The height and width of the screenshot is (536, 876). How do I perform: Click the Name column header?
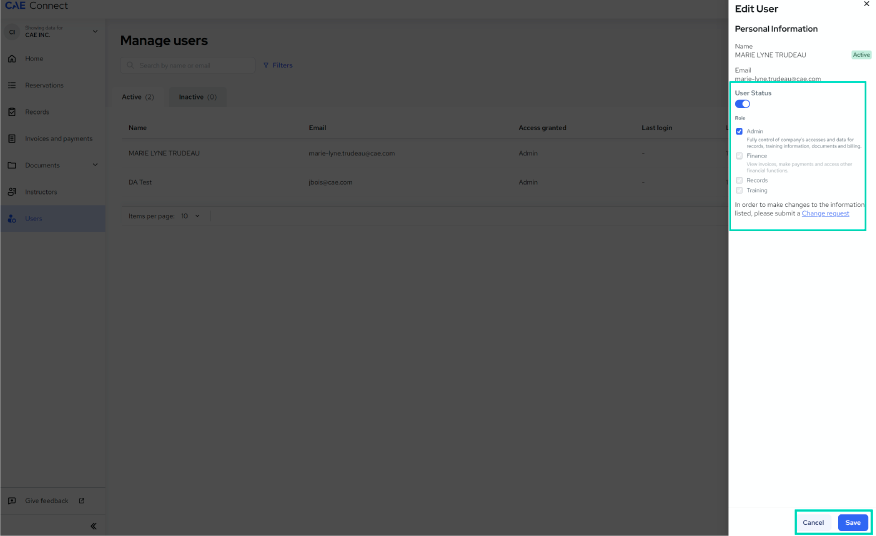(x=137, y=128)
